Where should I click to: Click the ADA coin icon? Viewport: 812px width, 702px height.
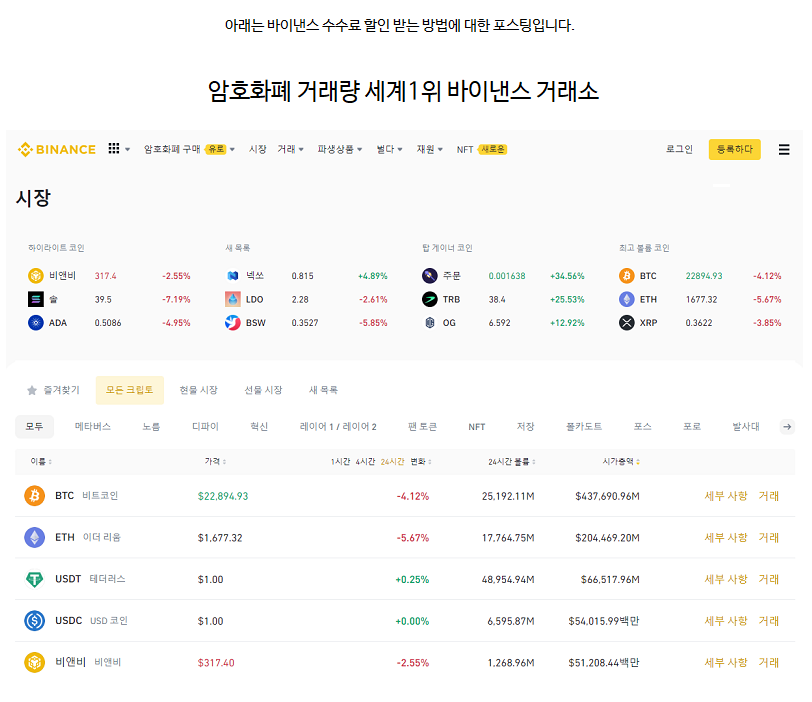36,323
